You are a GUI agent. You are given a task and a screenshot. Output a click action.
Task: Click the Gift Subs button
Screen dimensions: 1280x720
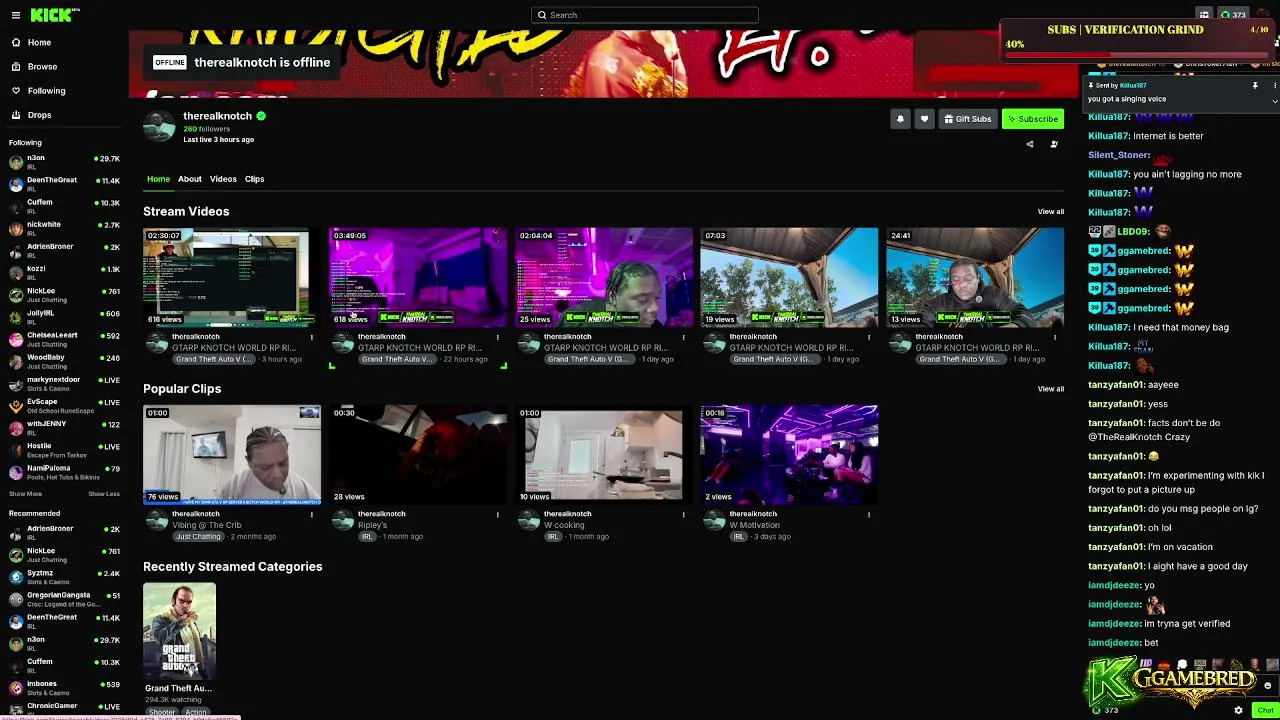click(x=967, y=119)
